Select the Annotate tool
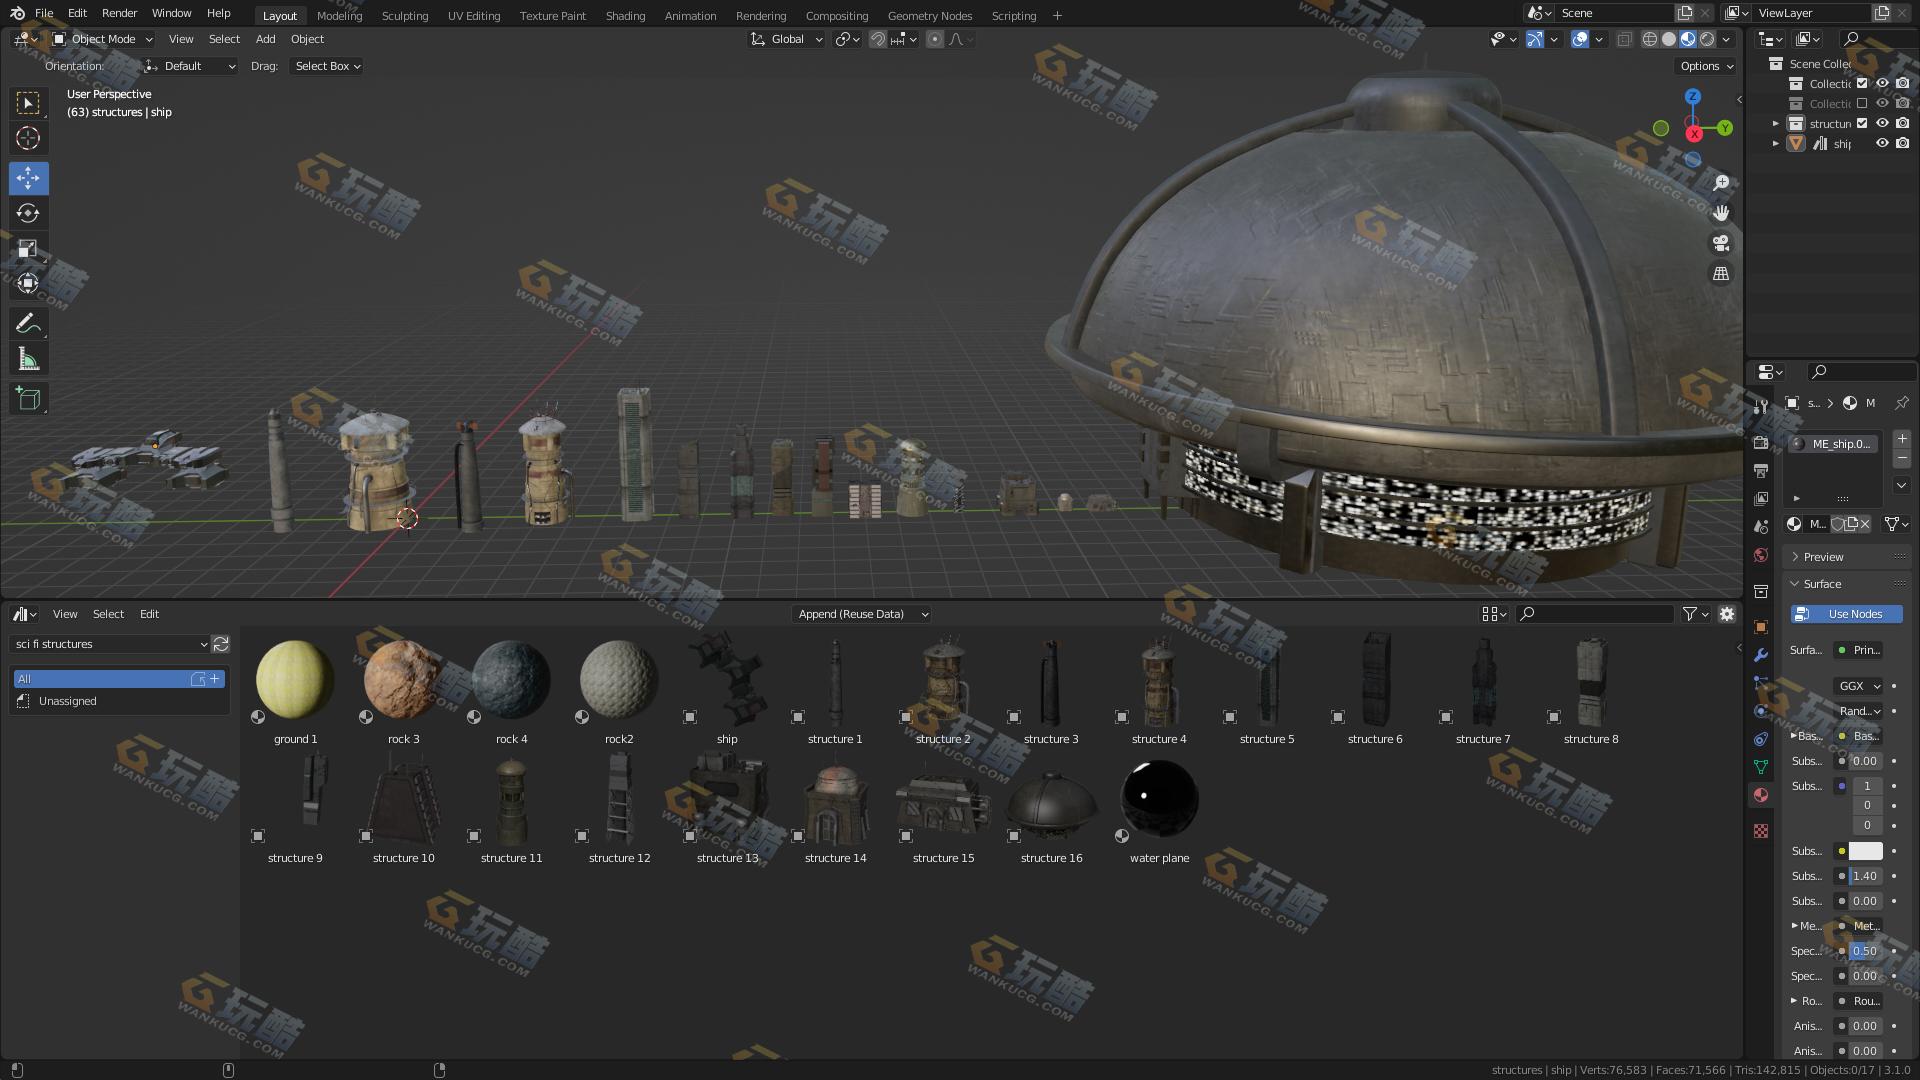Image resolution: width=1920 pixels, height=1080 pixels. pyautogui.click(x=28, y=323)
